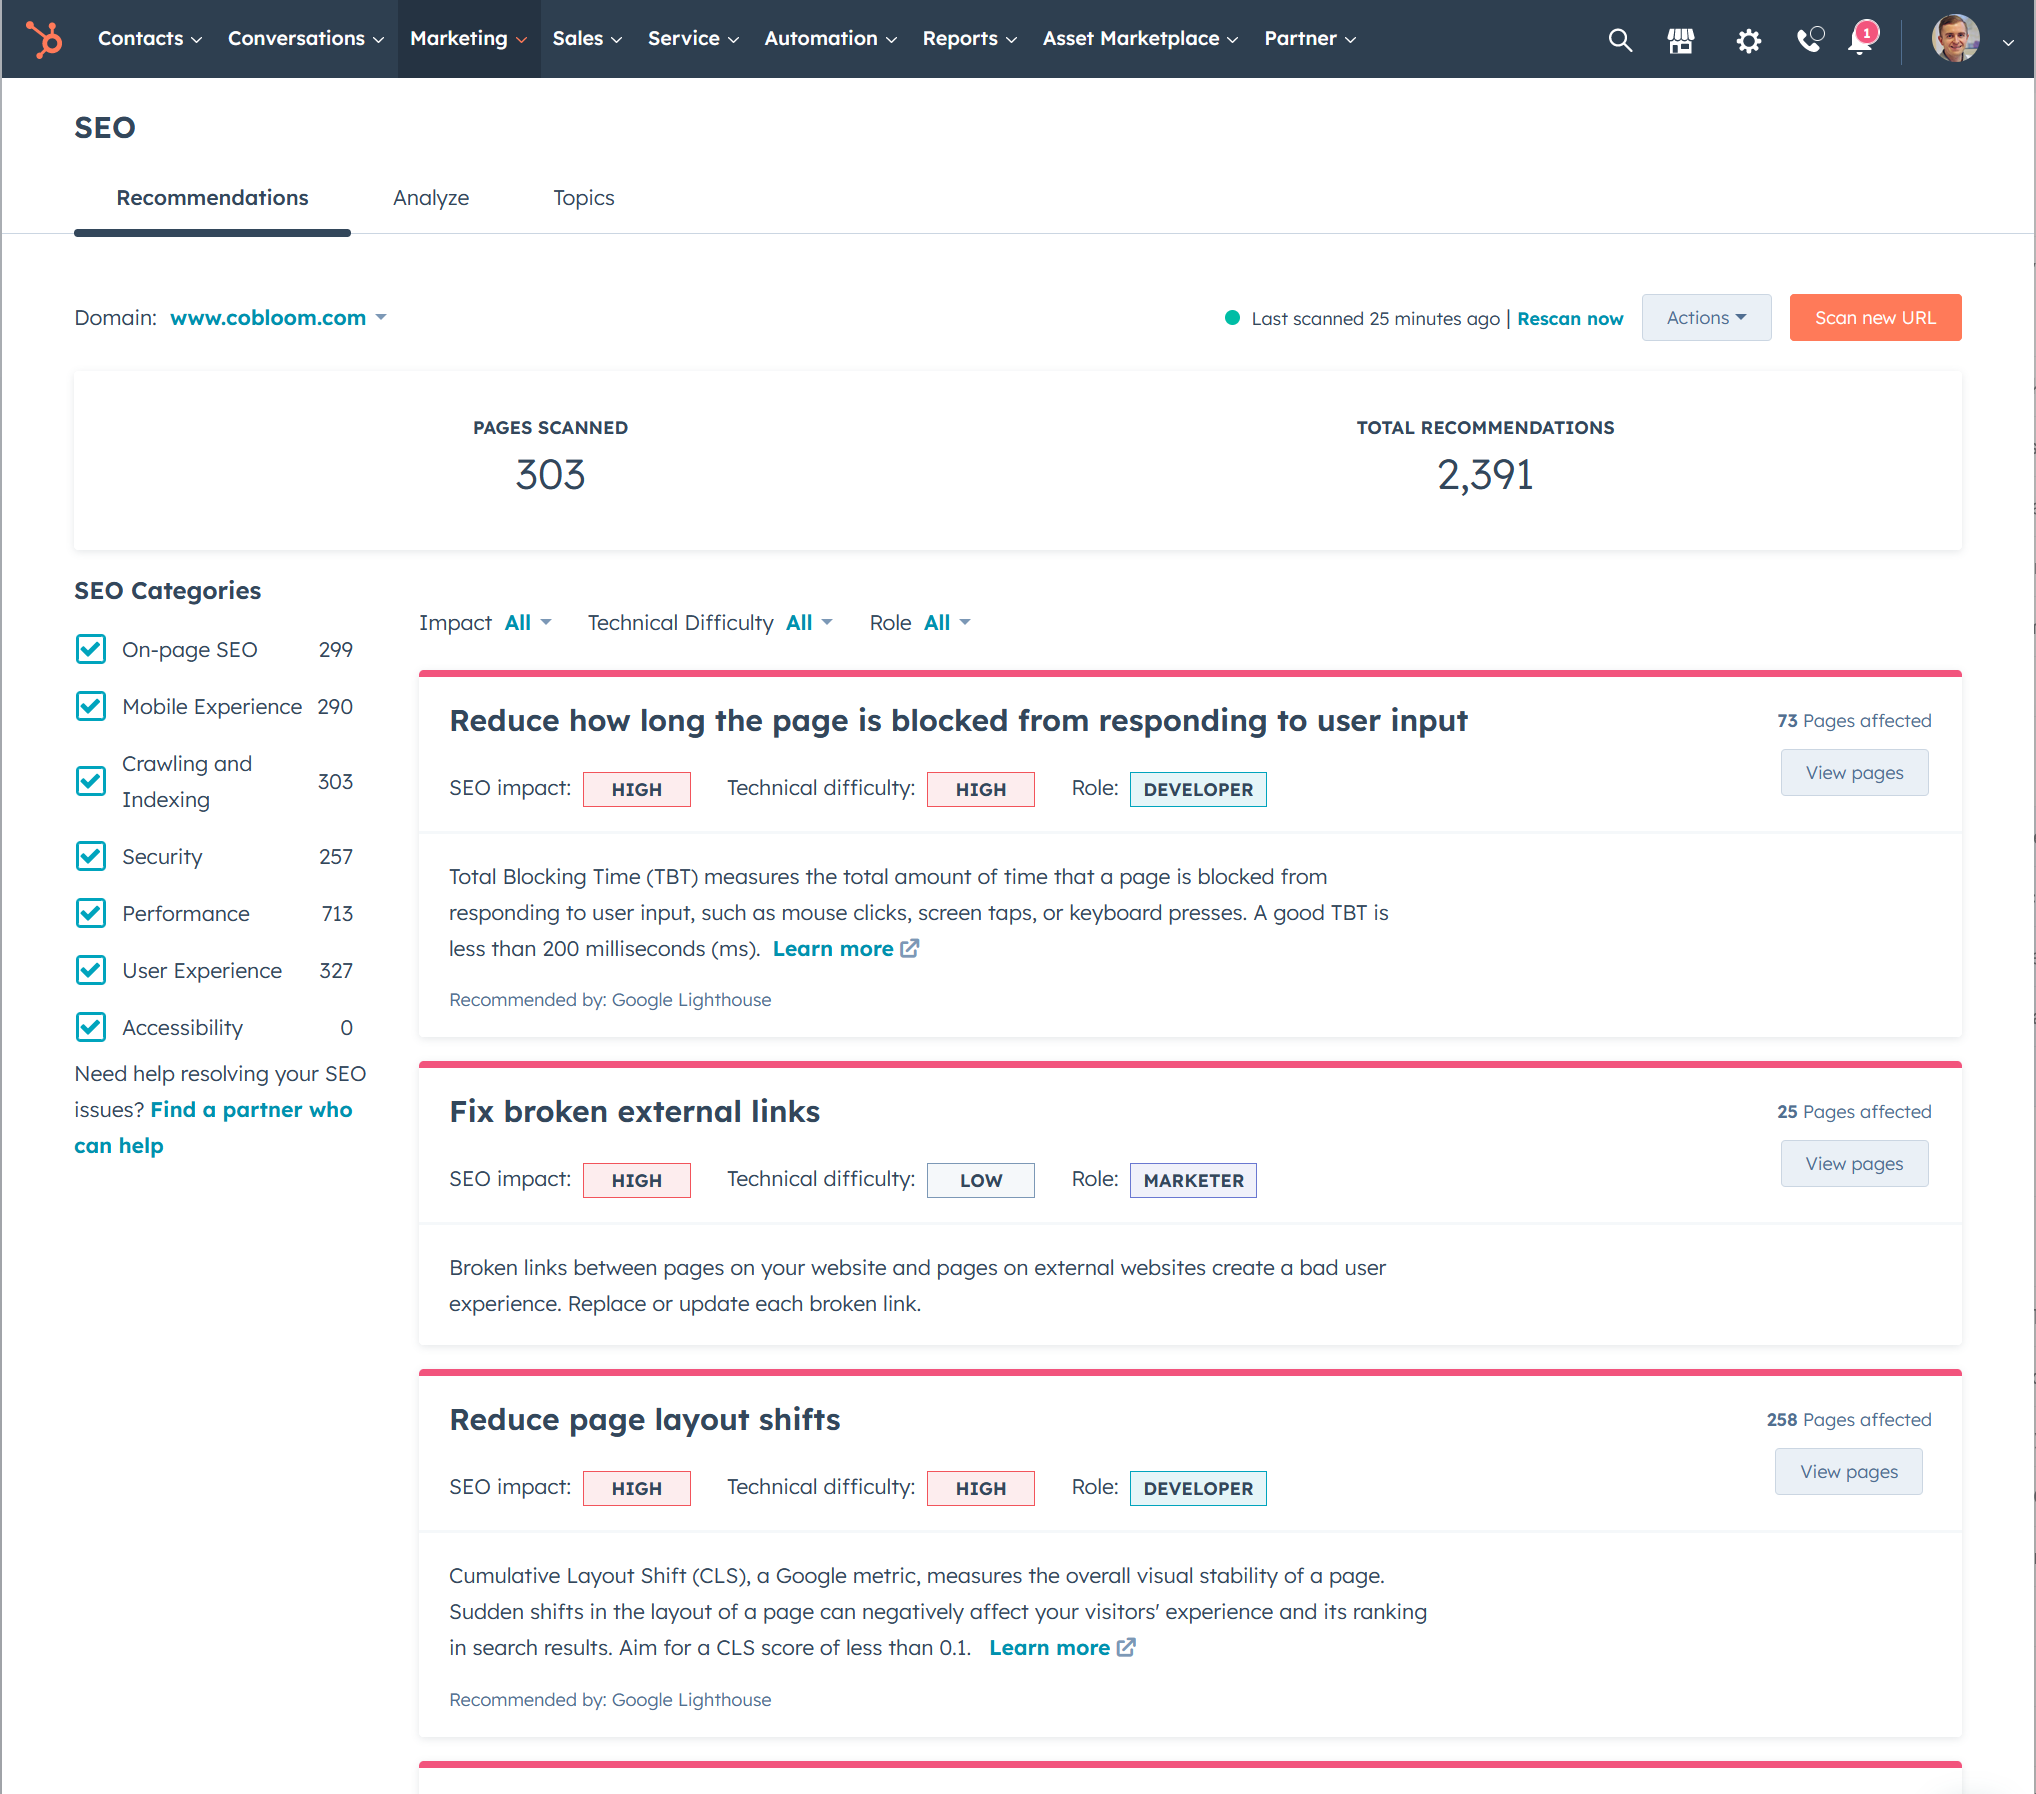
Task: Click the Scan new URL button
Action: (x=1875, y=317)
